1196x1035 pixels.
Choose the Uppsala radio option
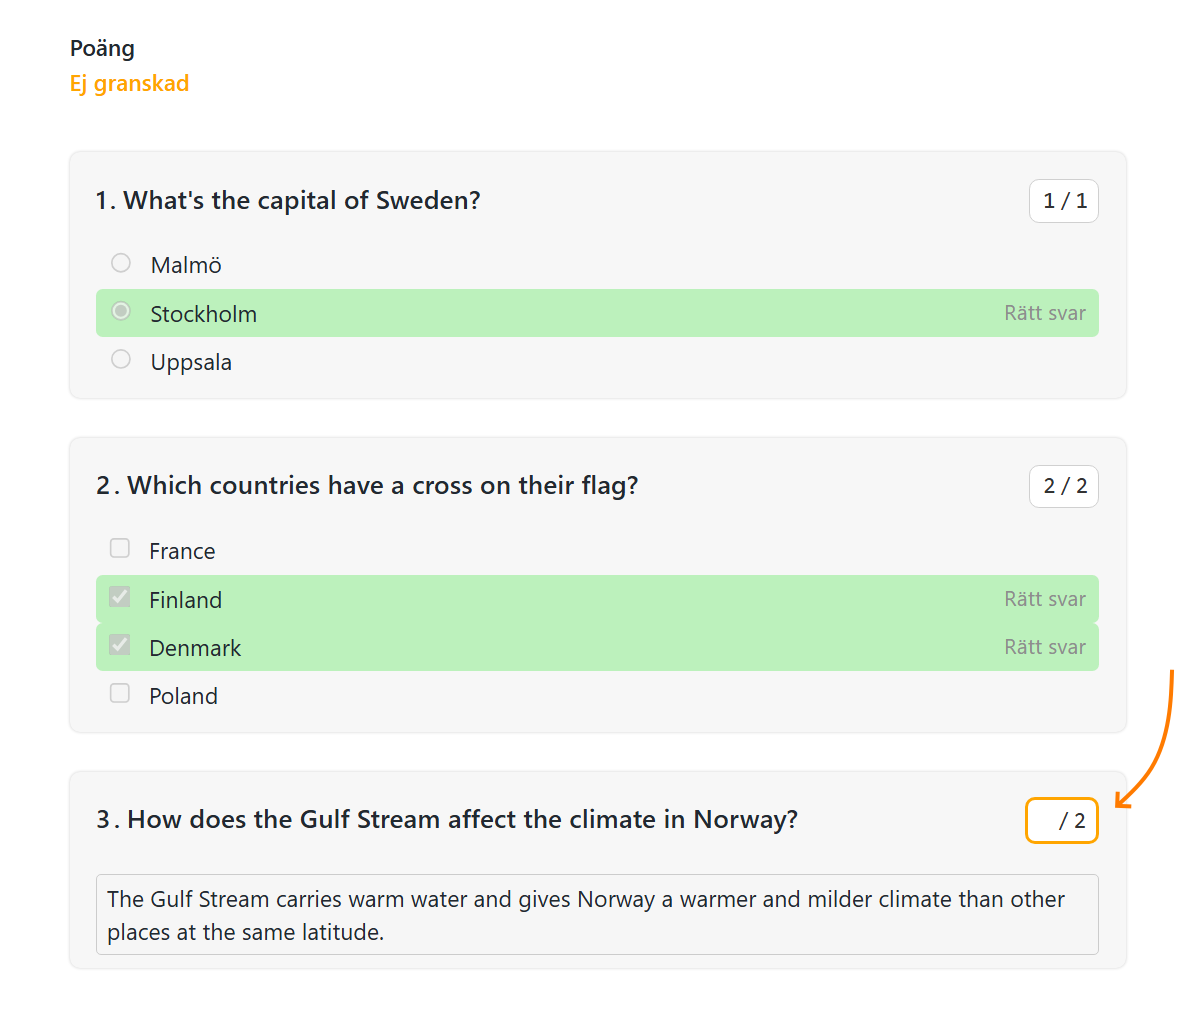click(x=121, y=359)
